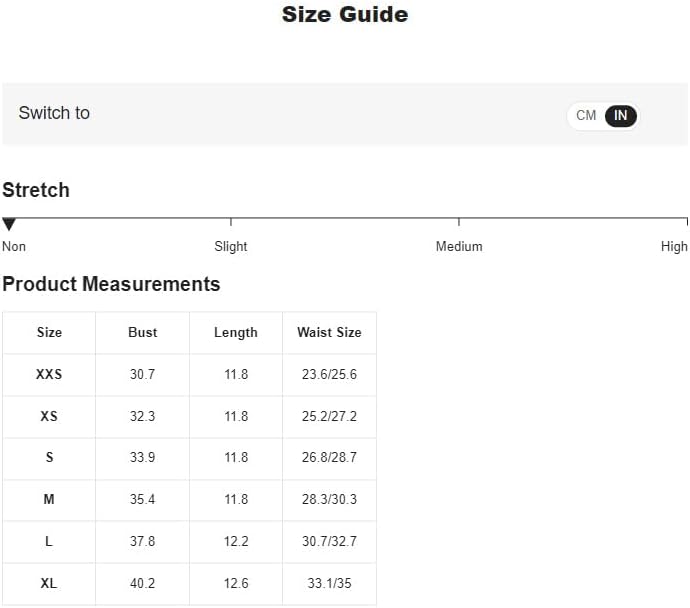Click the 'Bust' column header
Viewport: 690px width, 608px height.
pos(143,333)
